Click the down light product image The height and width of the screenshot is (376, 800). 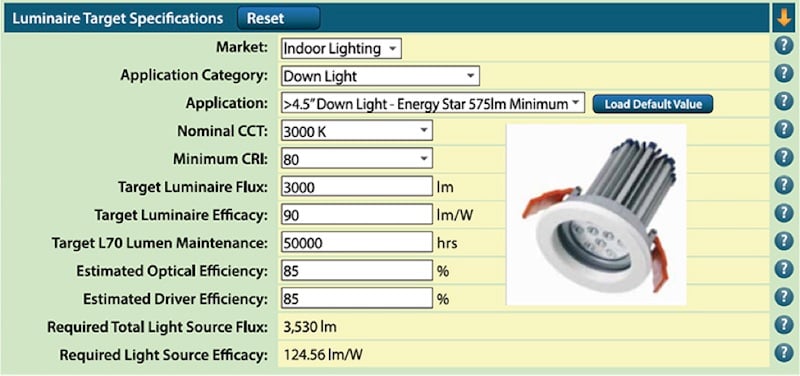point(596,215)
